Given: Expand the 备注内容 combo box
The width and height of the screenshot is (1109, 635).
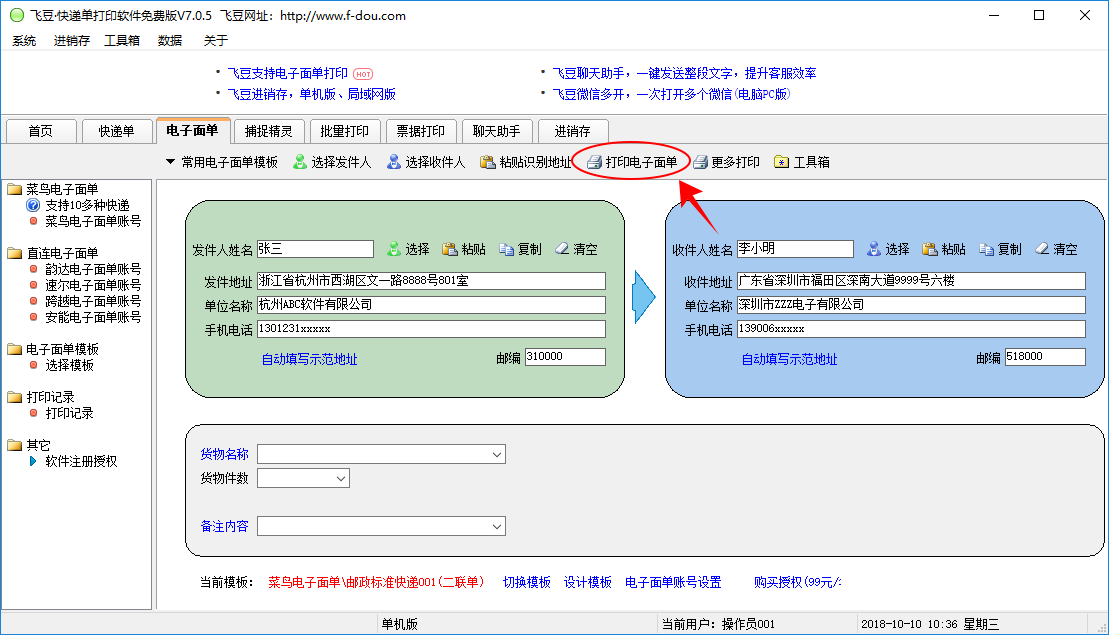Looking at the screenshot, I should click(497, 526).
